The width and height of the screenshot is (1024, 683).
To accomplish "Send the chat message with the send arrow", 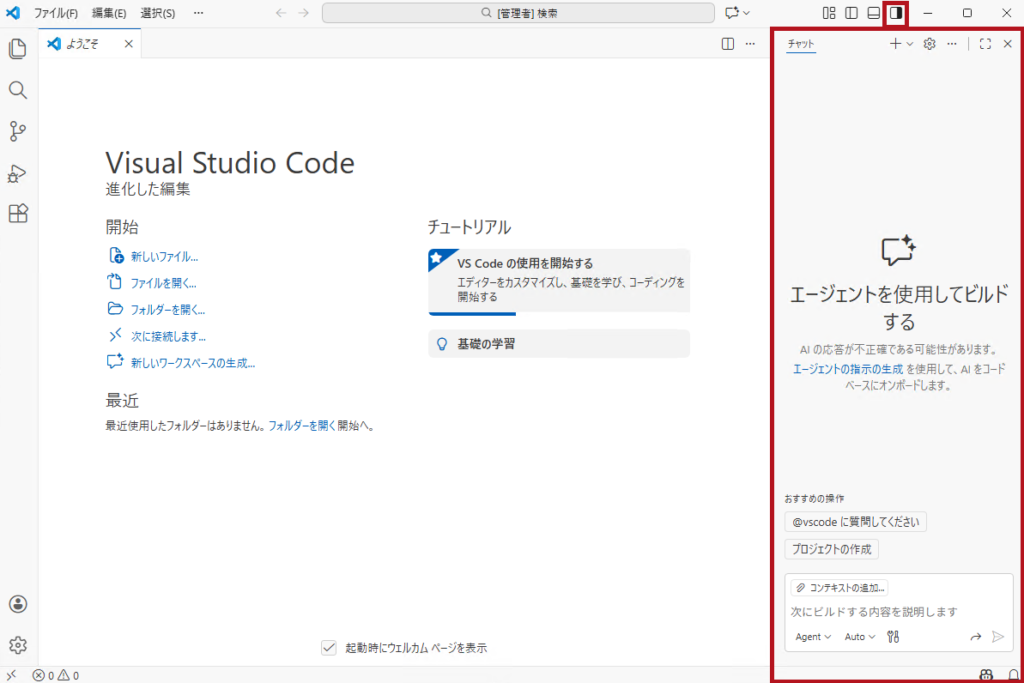I will [996, 637].
